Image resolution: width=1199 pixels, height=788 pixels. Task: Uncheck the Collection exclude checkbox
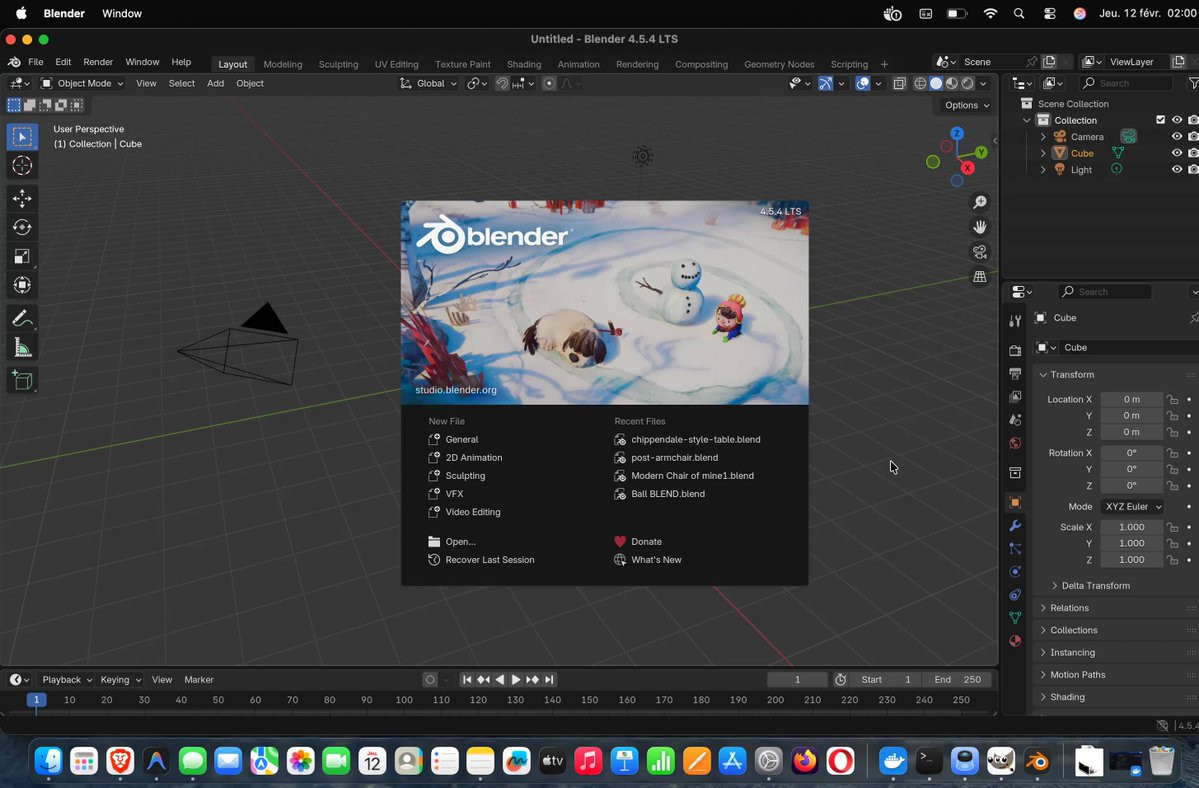pyautogui.click(x=1160, y=120)
